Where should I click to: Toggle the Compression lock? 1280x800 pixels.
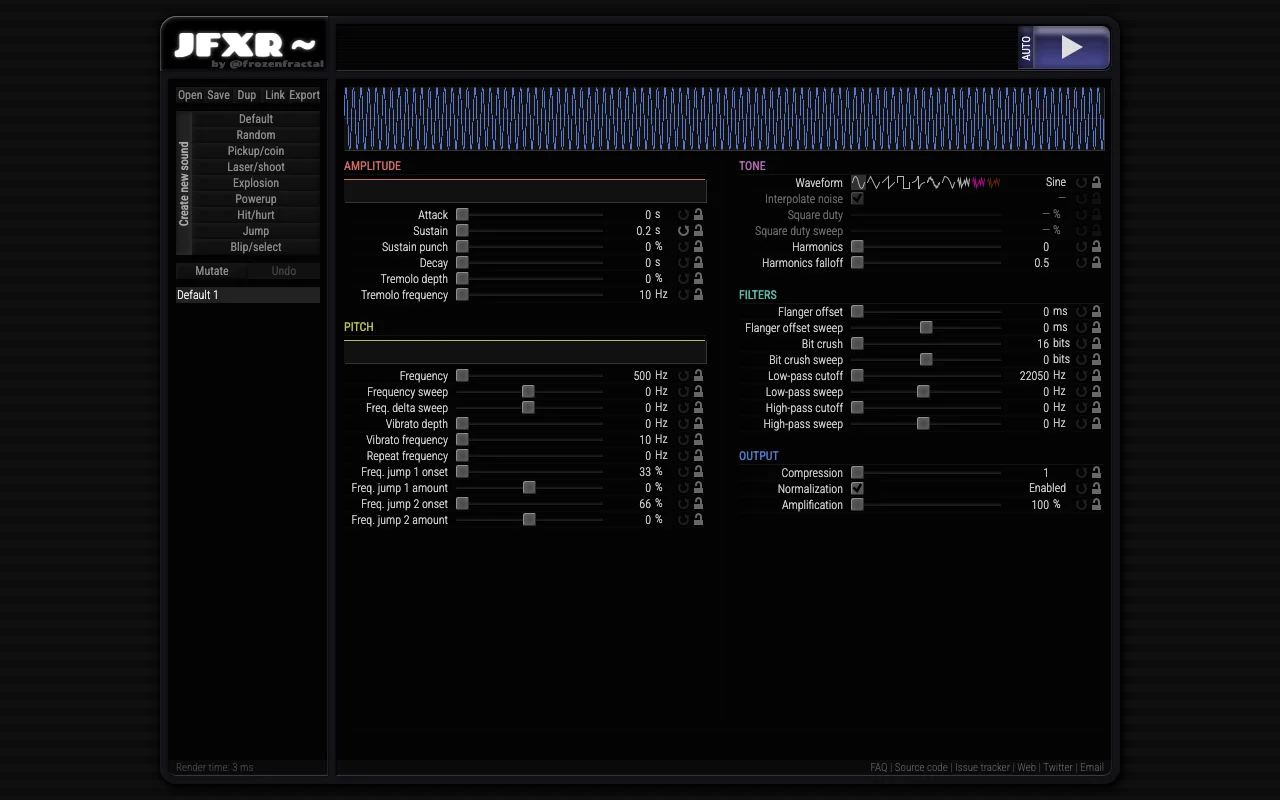1096,473
